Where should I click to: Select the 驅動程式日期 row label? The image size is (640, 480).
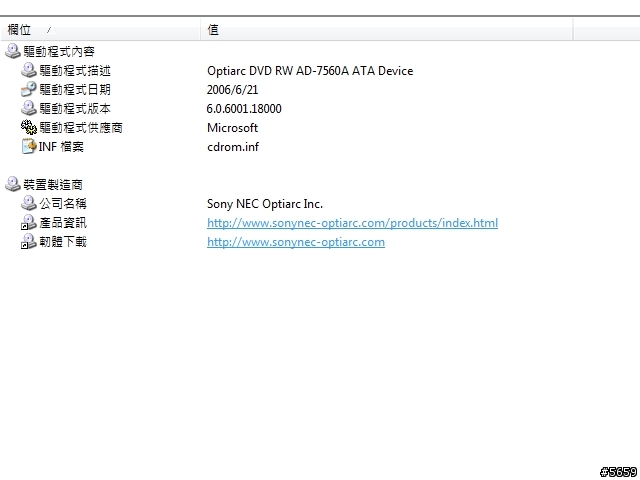point(75,89)
